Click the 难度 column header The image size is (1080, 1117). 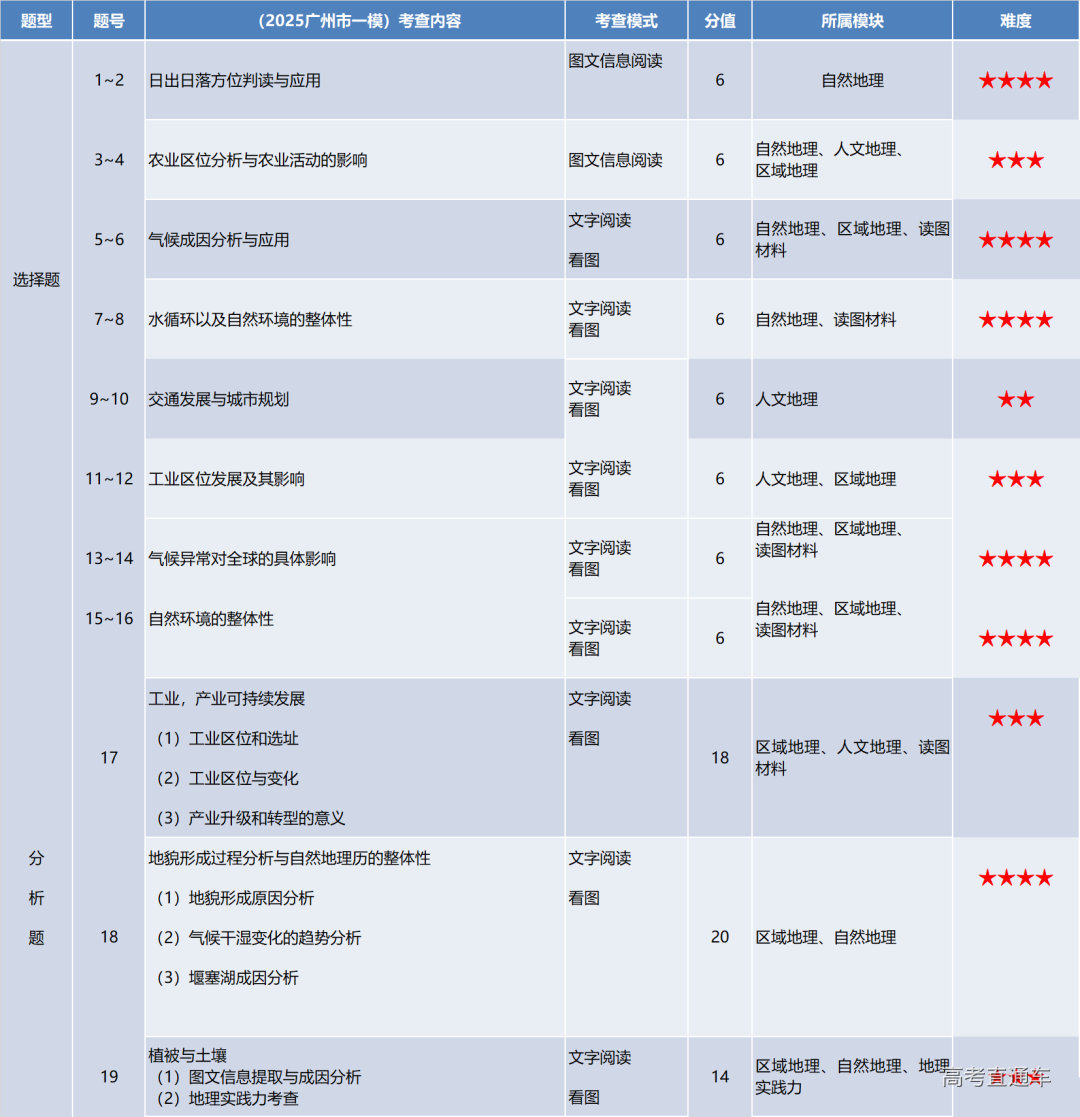point(1015,20)
